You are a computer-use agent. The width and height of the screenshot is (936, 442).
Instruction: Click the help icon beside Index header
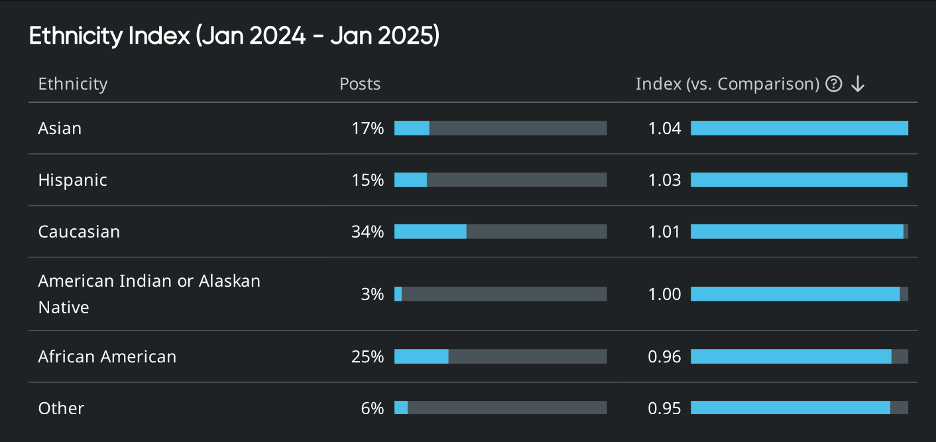(834, 84)
